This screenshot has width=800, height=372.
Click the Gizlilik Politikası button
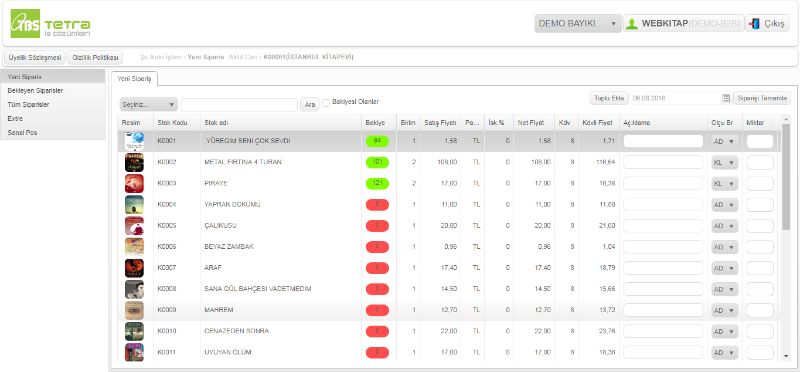click(95, 57)
